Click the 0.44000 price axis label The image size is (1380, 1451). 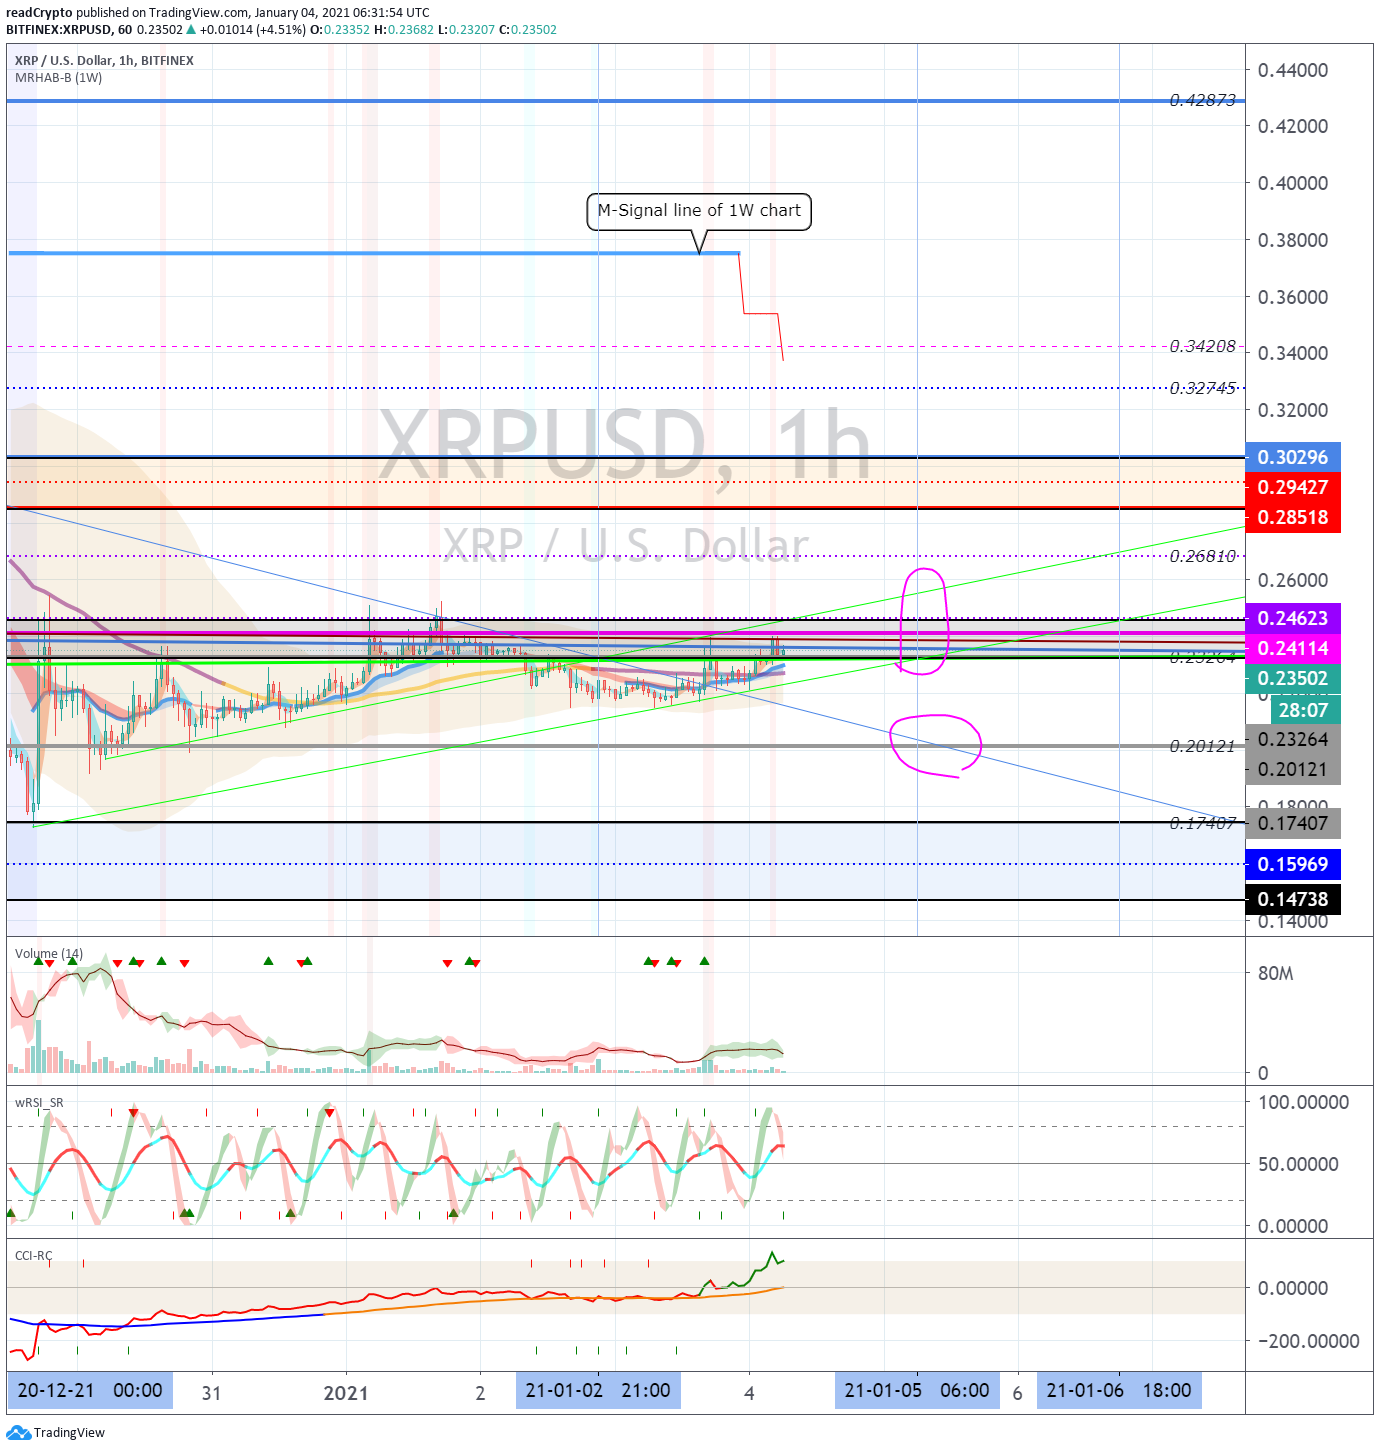pos(1293,70)
